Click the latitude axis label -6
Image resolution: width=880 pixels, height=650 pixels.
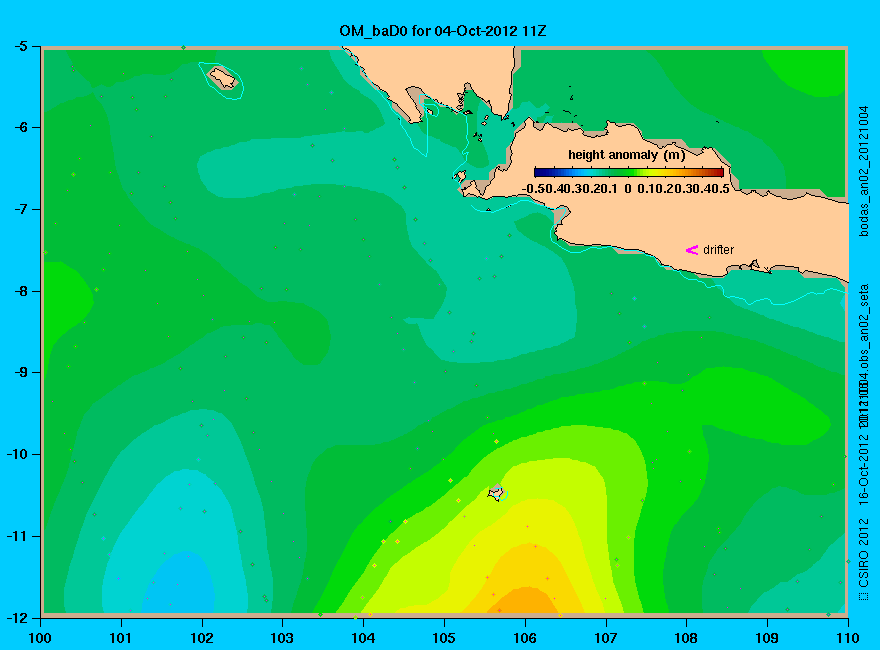20,127
